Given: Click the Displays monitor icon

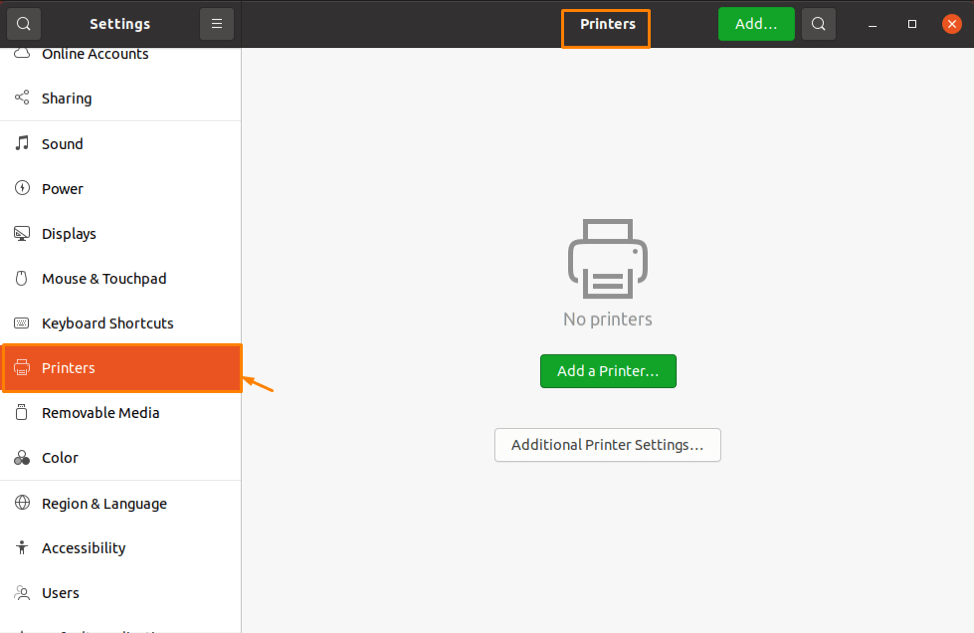Looking at the screenshot, I should (21, 233).
